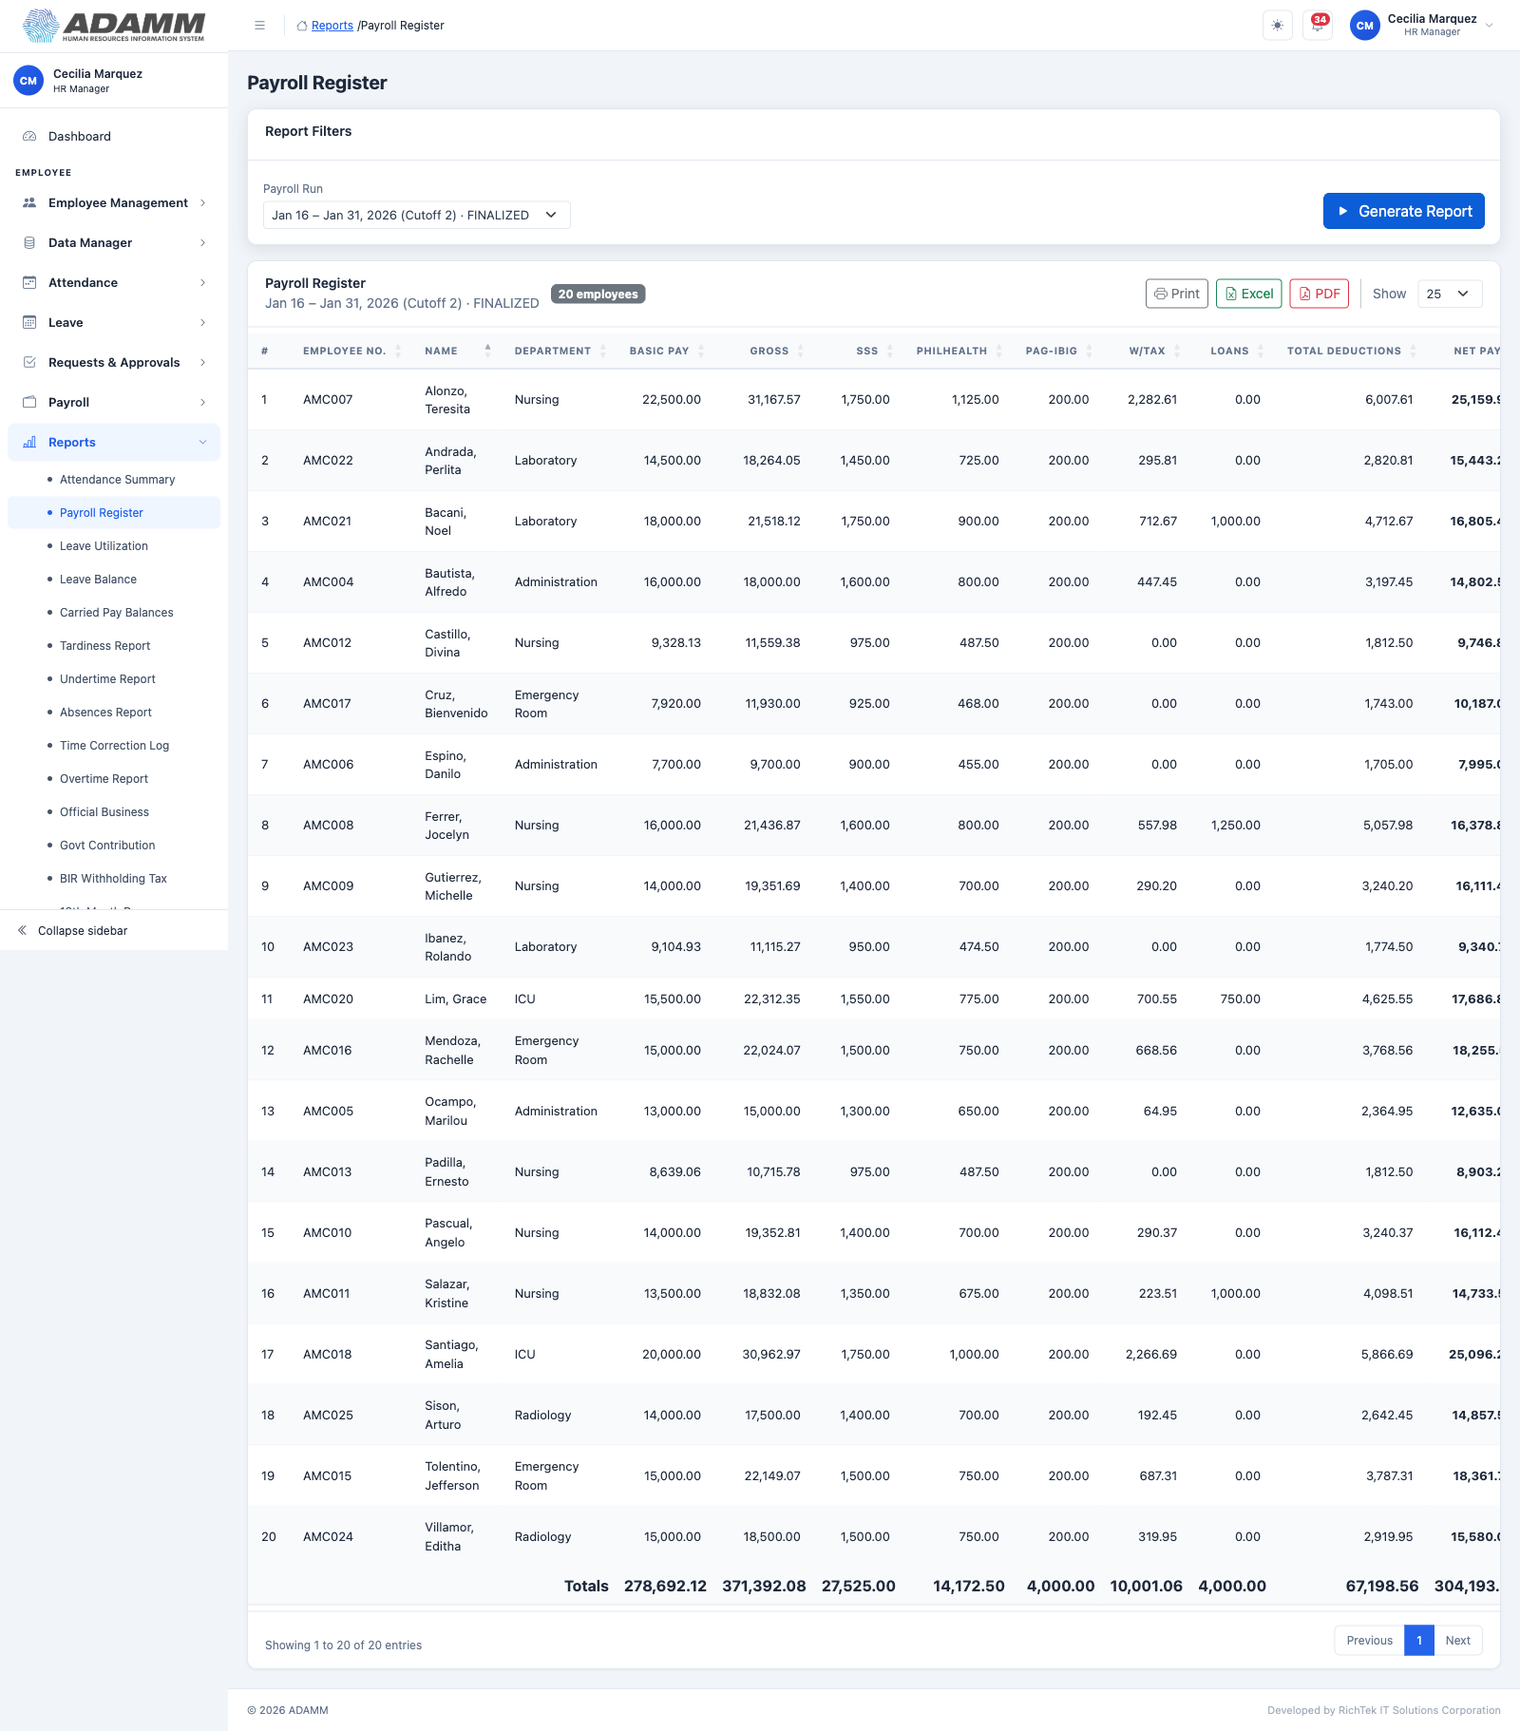Image resolution: width=1520 pixels, height=1731 pixels.
Task: Click the Attendance calendar icon
Action: point(30,283)
